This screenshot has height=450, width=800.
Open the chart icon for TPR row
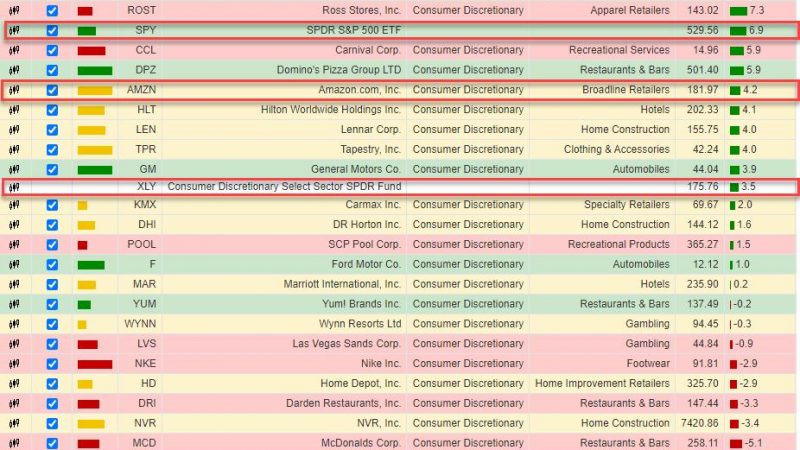(x=14, y=150)
